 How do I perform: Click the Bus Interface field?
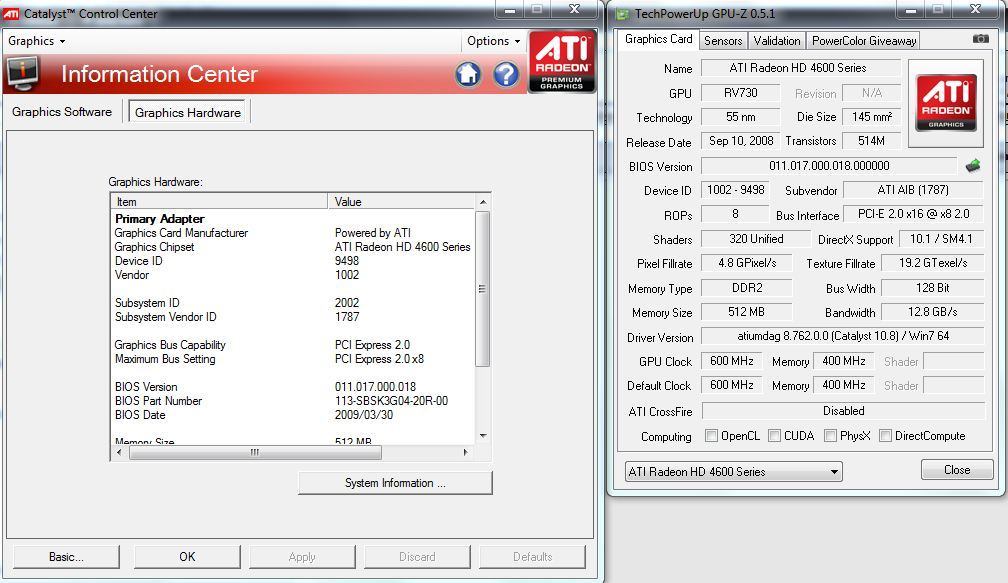(x=914, y=214)
